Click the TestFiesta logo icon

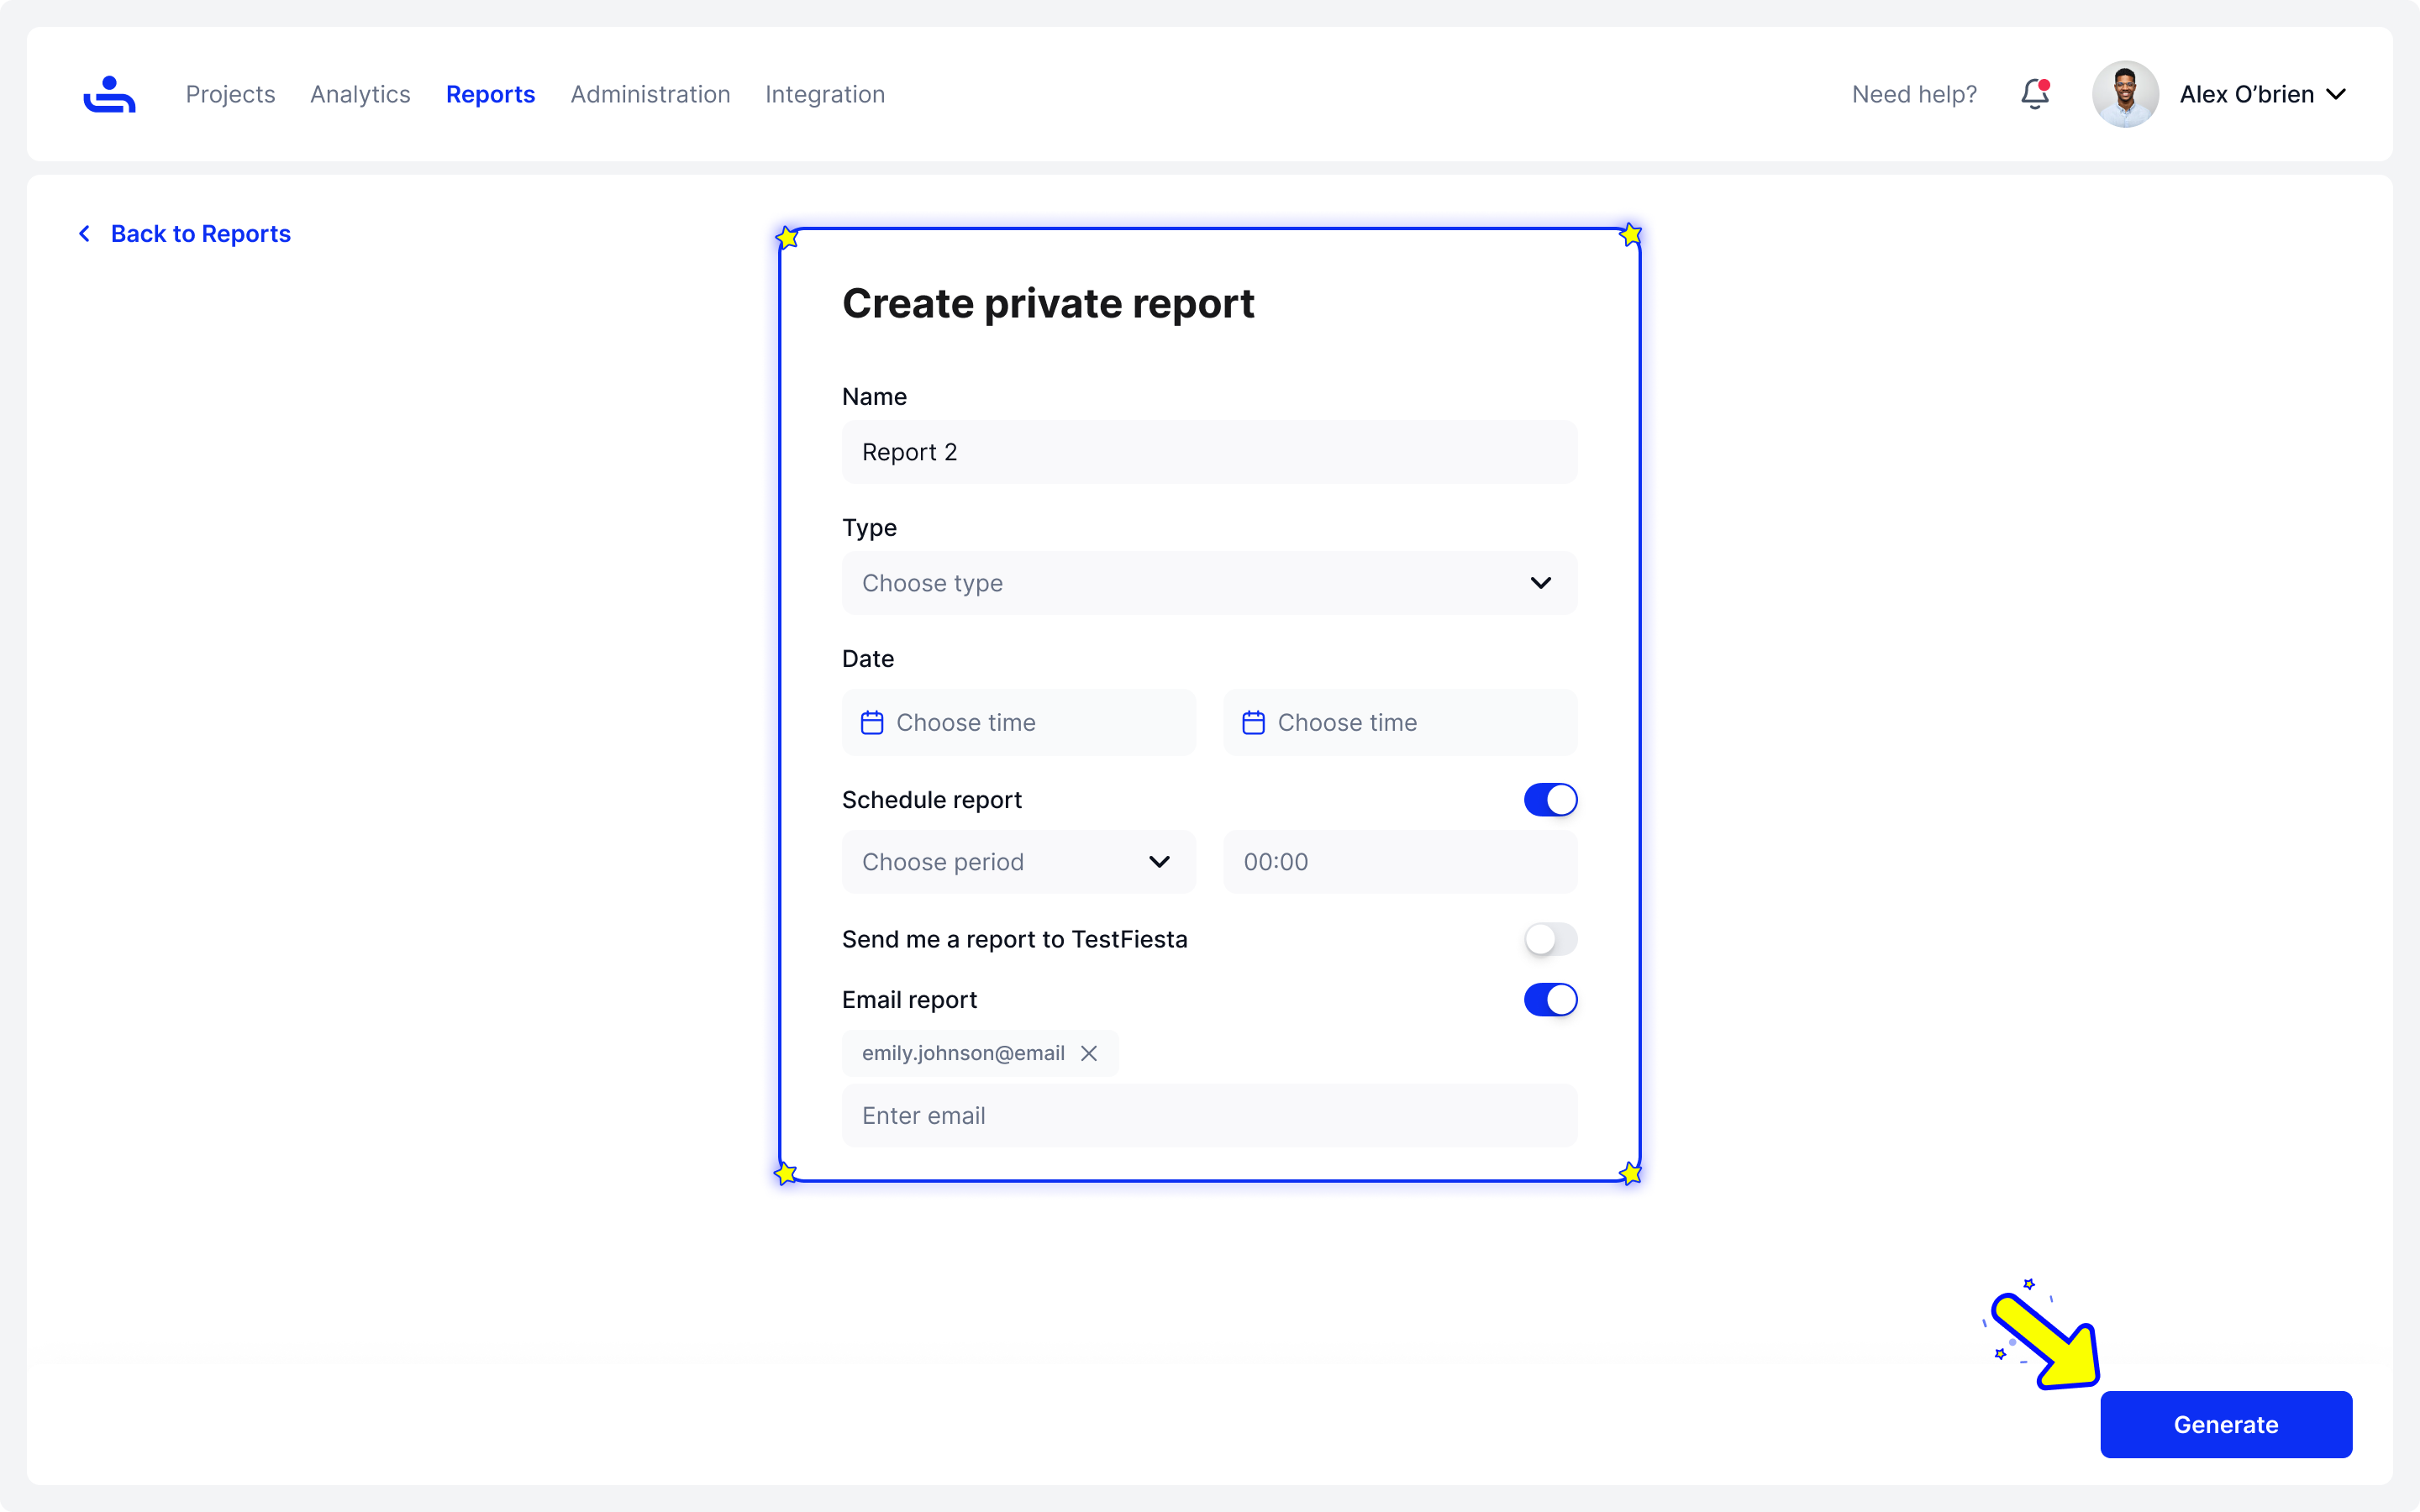tap(109, 94)
